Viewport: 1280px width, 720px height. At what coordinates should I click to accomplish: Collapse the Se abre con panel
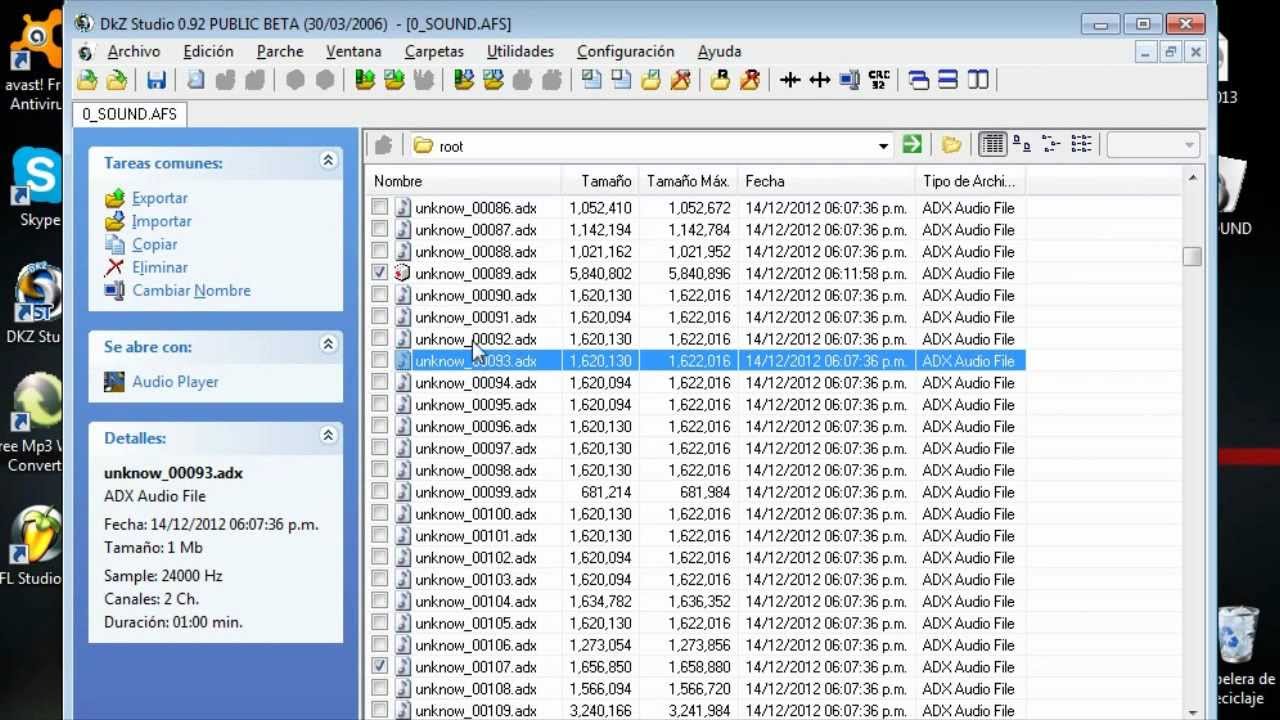(327, 344)
